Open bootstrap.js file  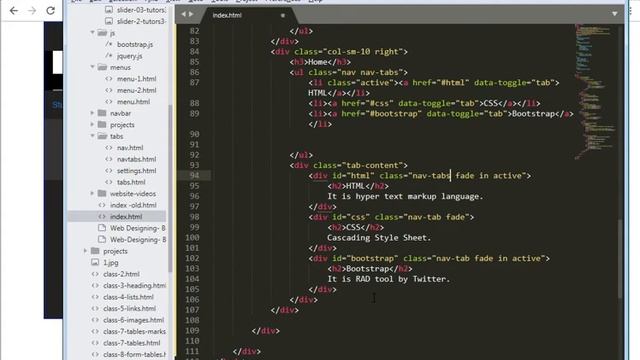135,44
